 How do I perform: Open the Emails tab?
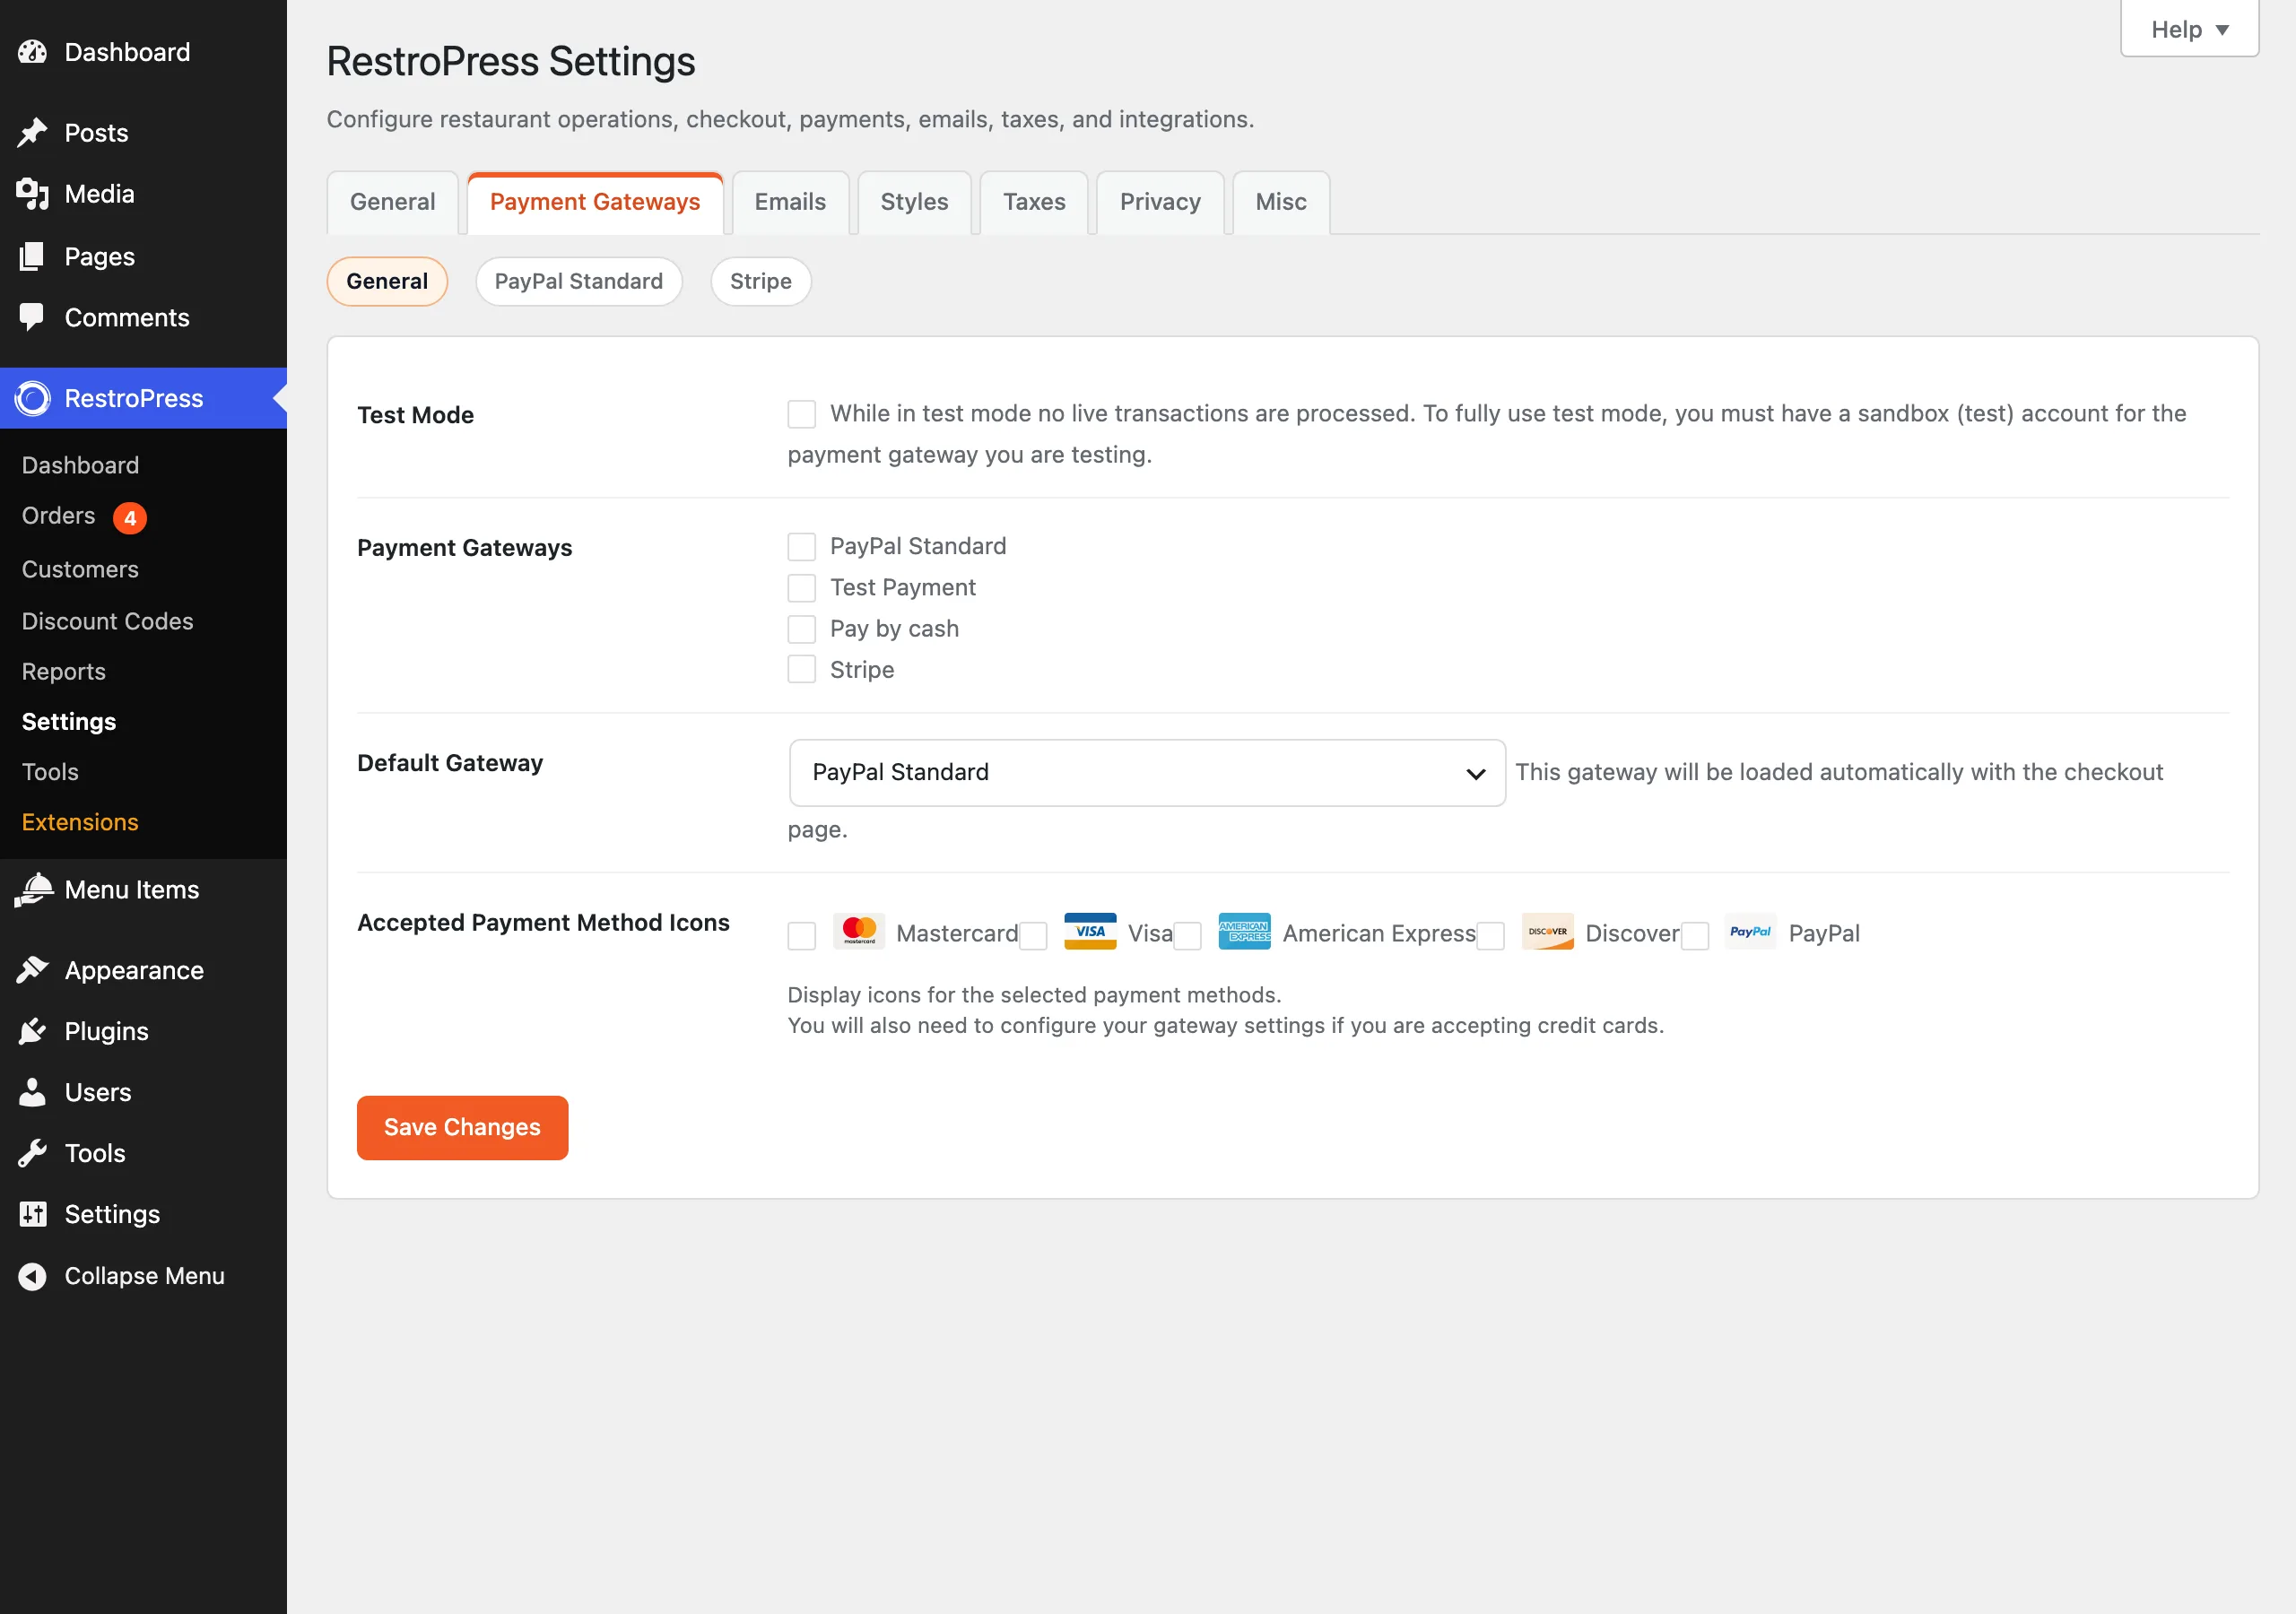pyautogui.click(x=790, y=202)
